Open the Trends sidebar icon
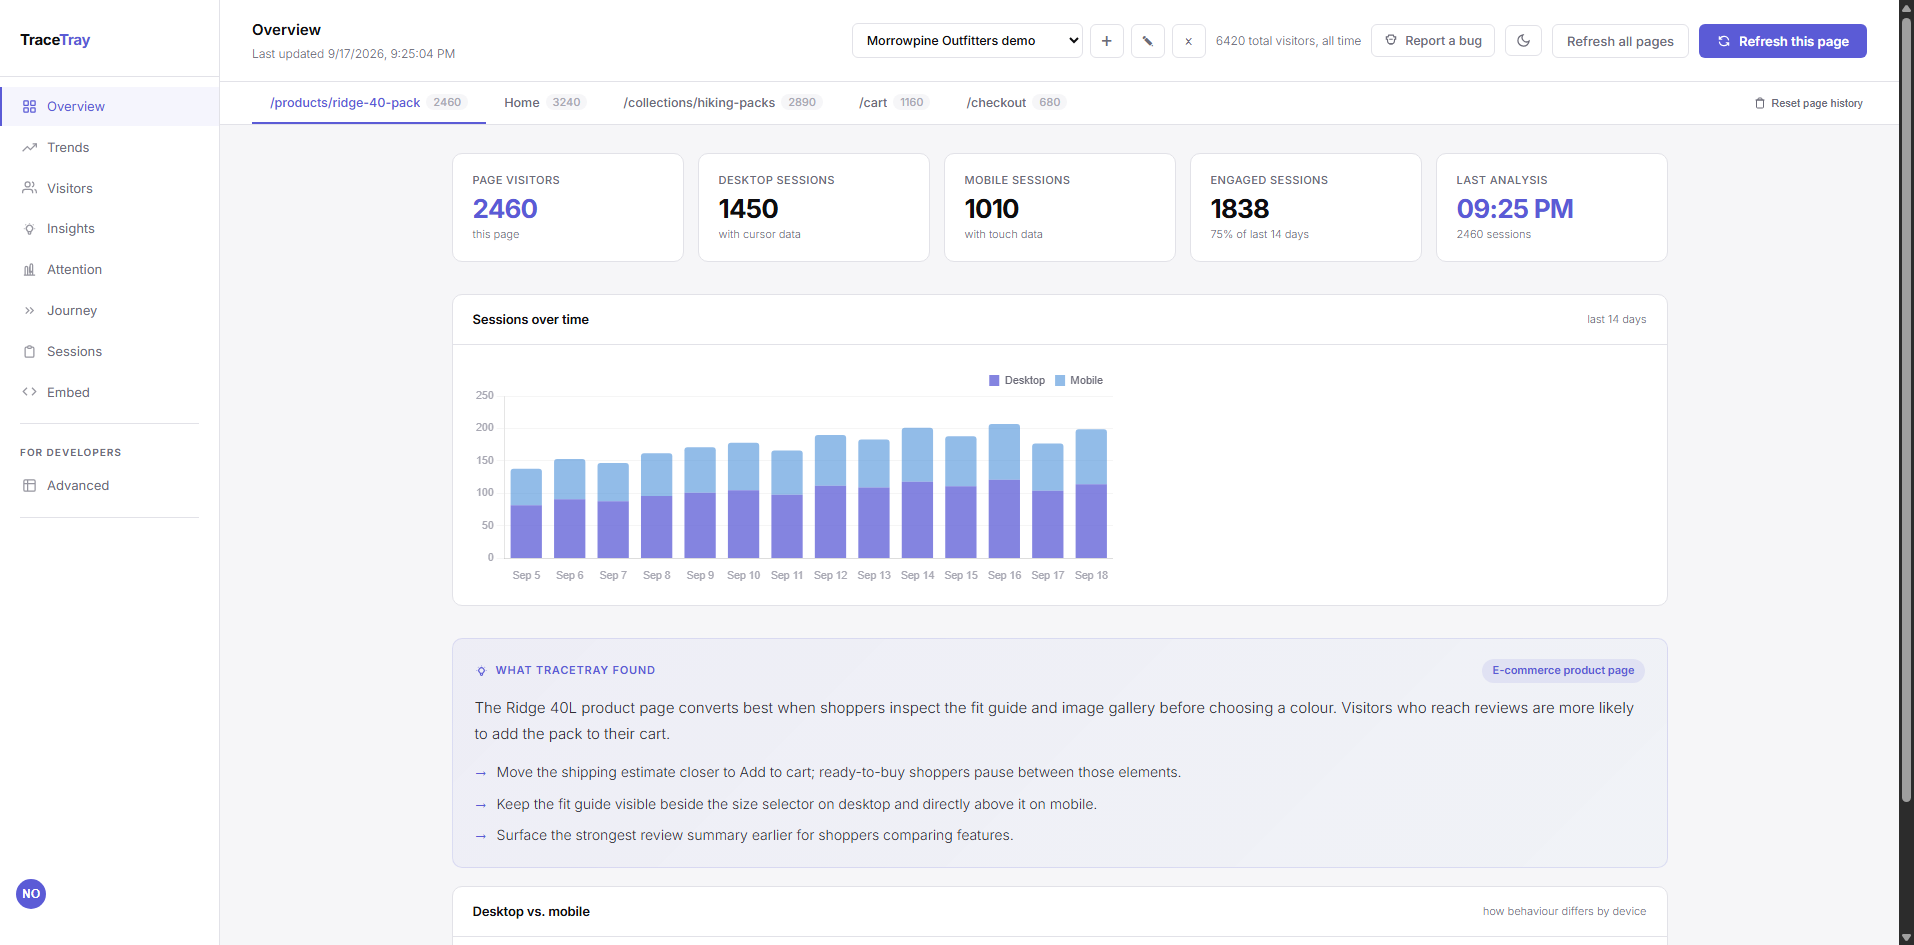The height and width of the screenshot is (945, 1914). (x=30, y=147)
